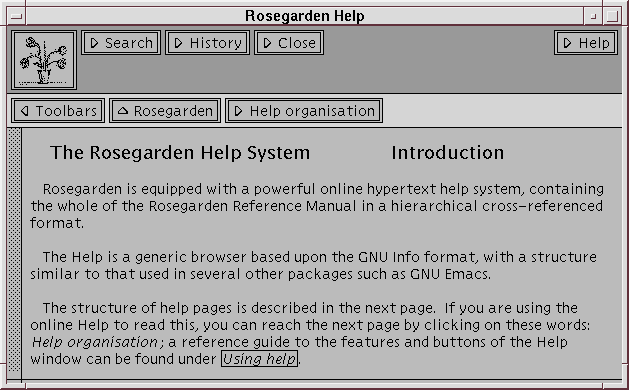Click the Introduction heading text

(448, 153)
